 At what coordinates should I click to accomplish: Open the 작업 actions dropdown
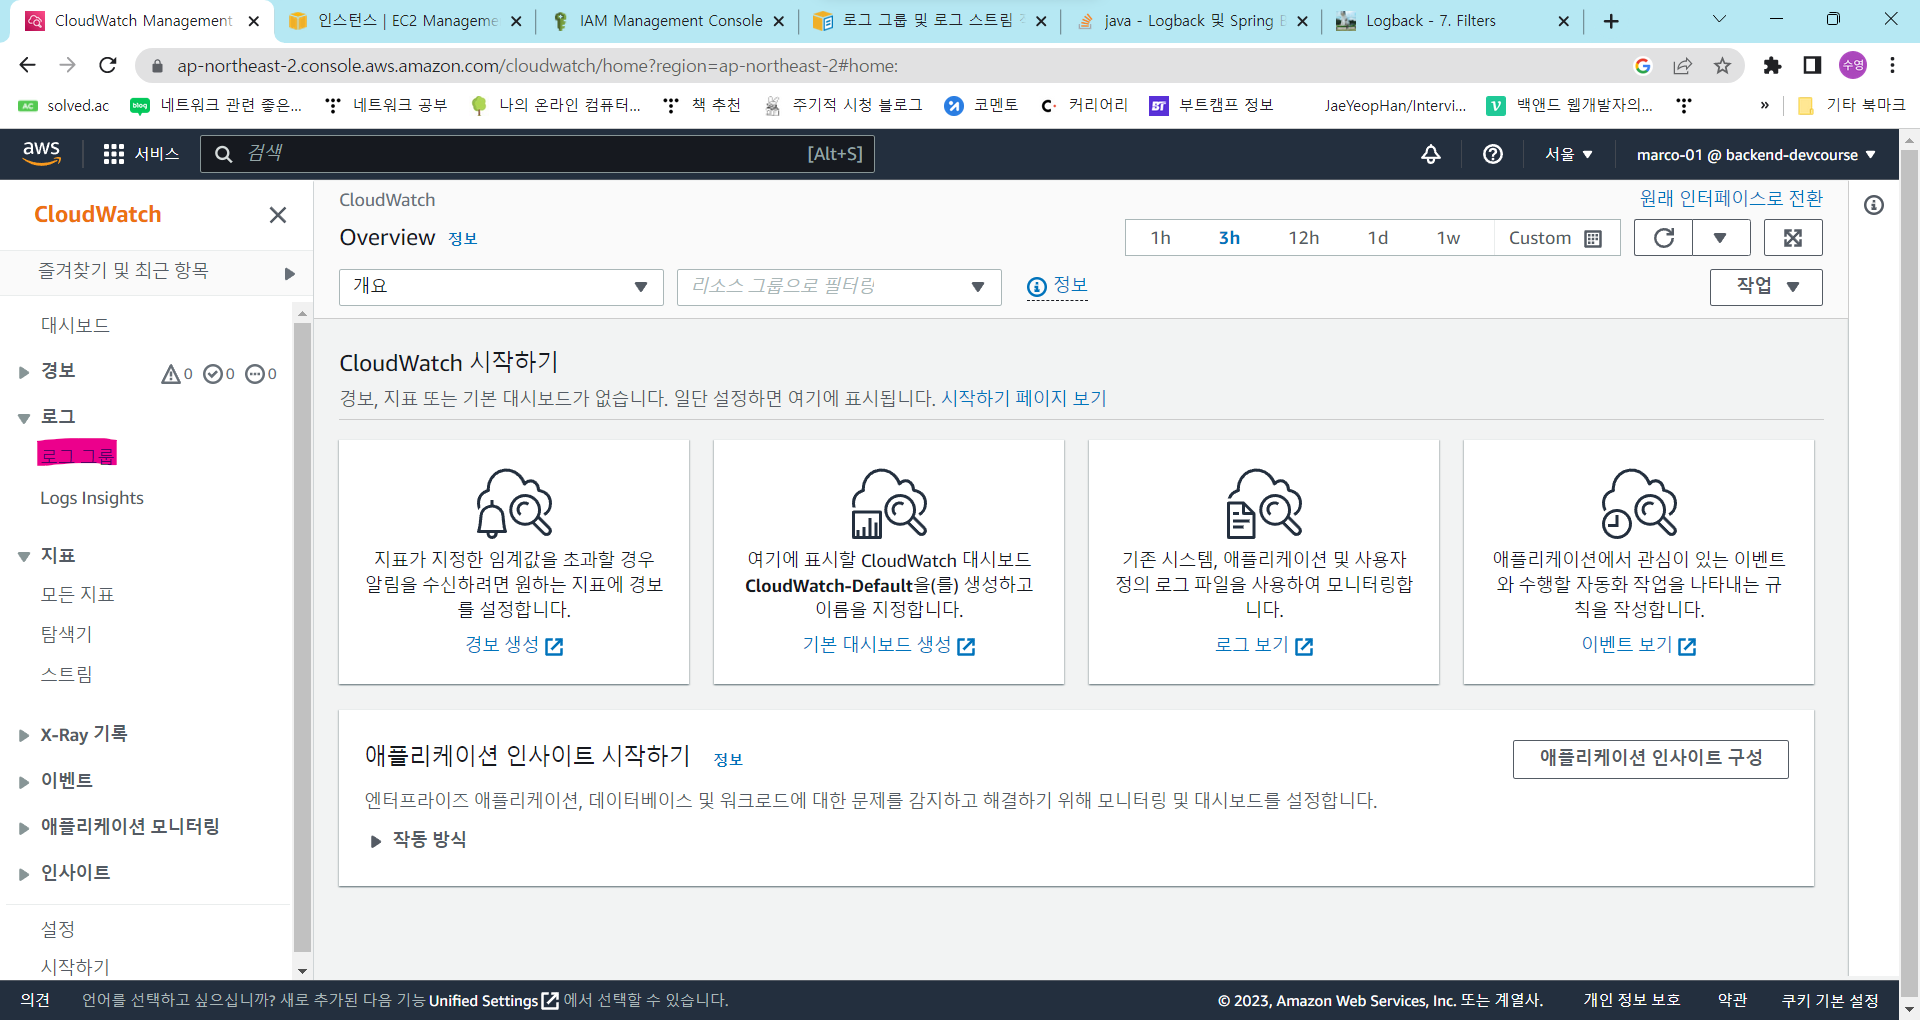coord(1766,287)
